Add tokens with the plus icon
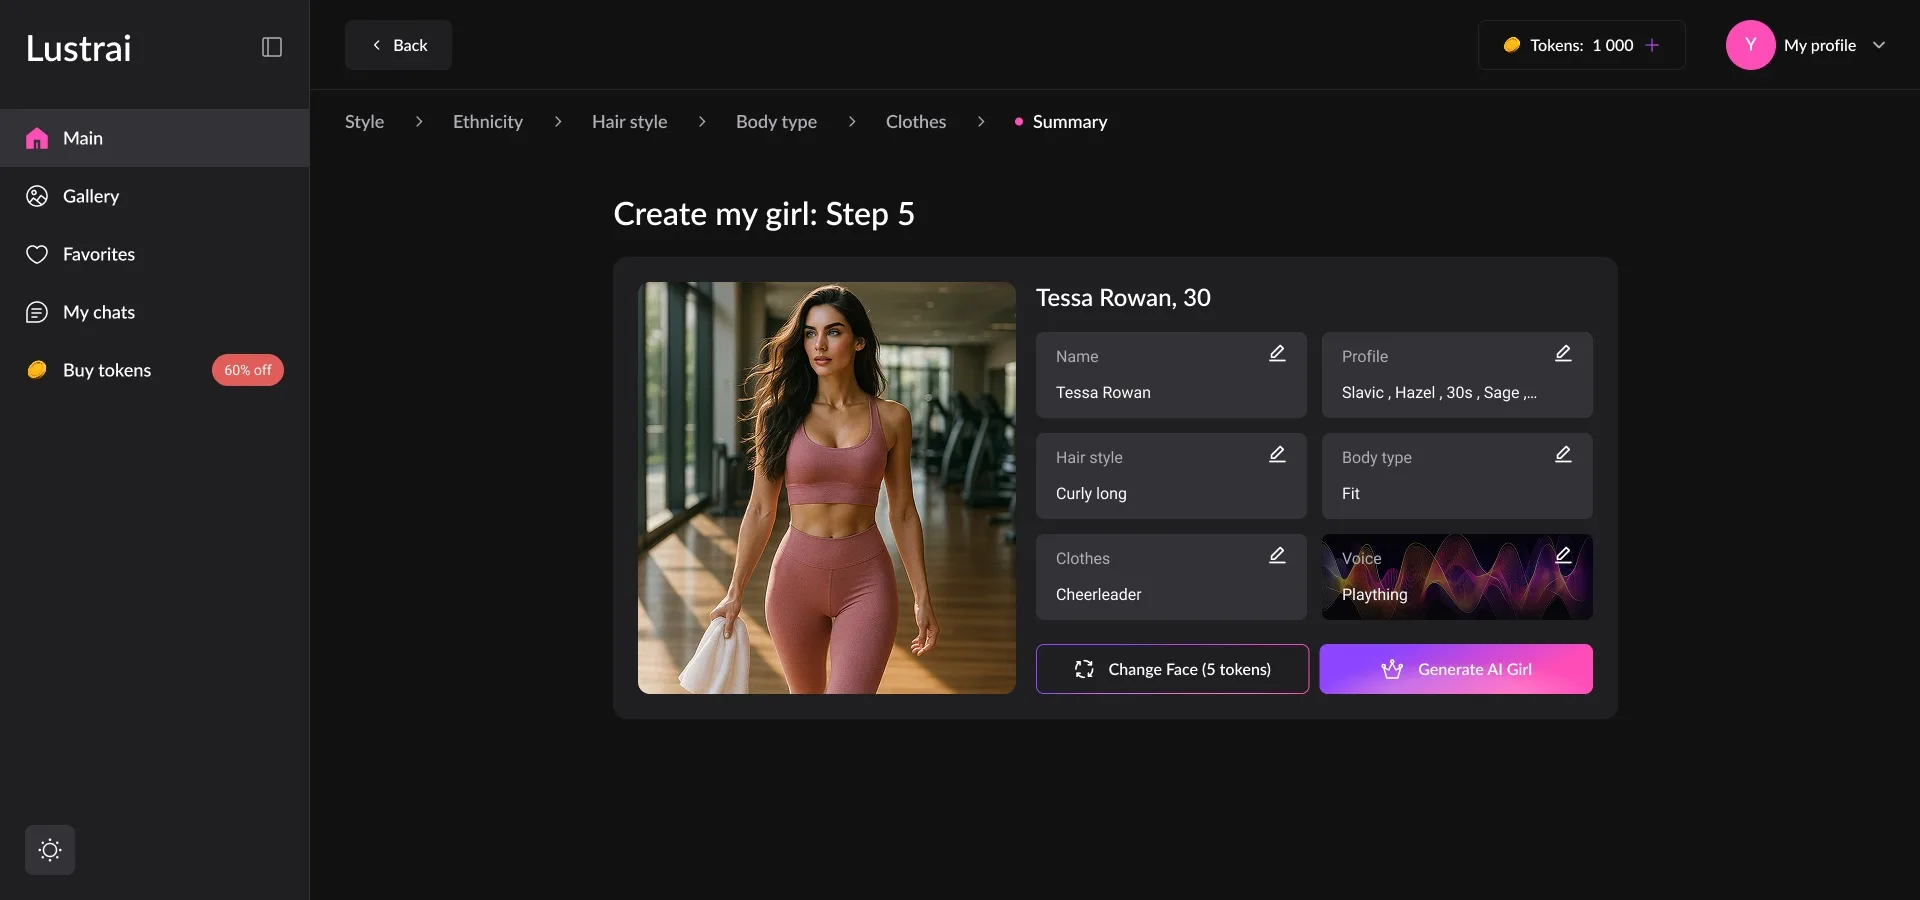 (x=1652, y=45)
